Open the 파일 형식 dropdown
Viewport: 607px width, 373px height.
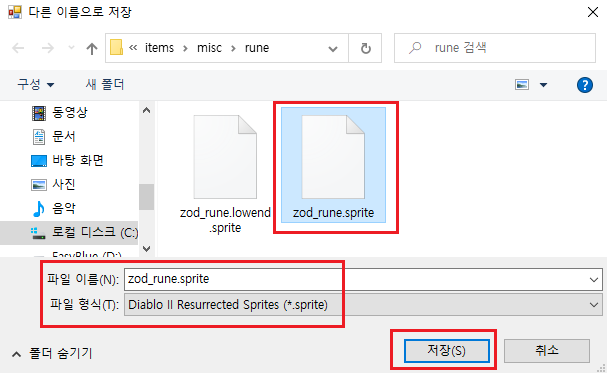pos(363,305)
